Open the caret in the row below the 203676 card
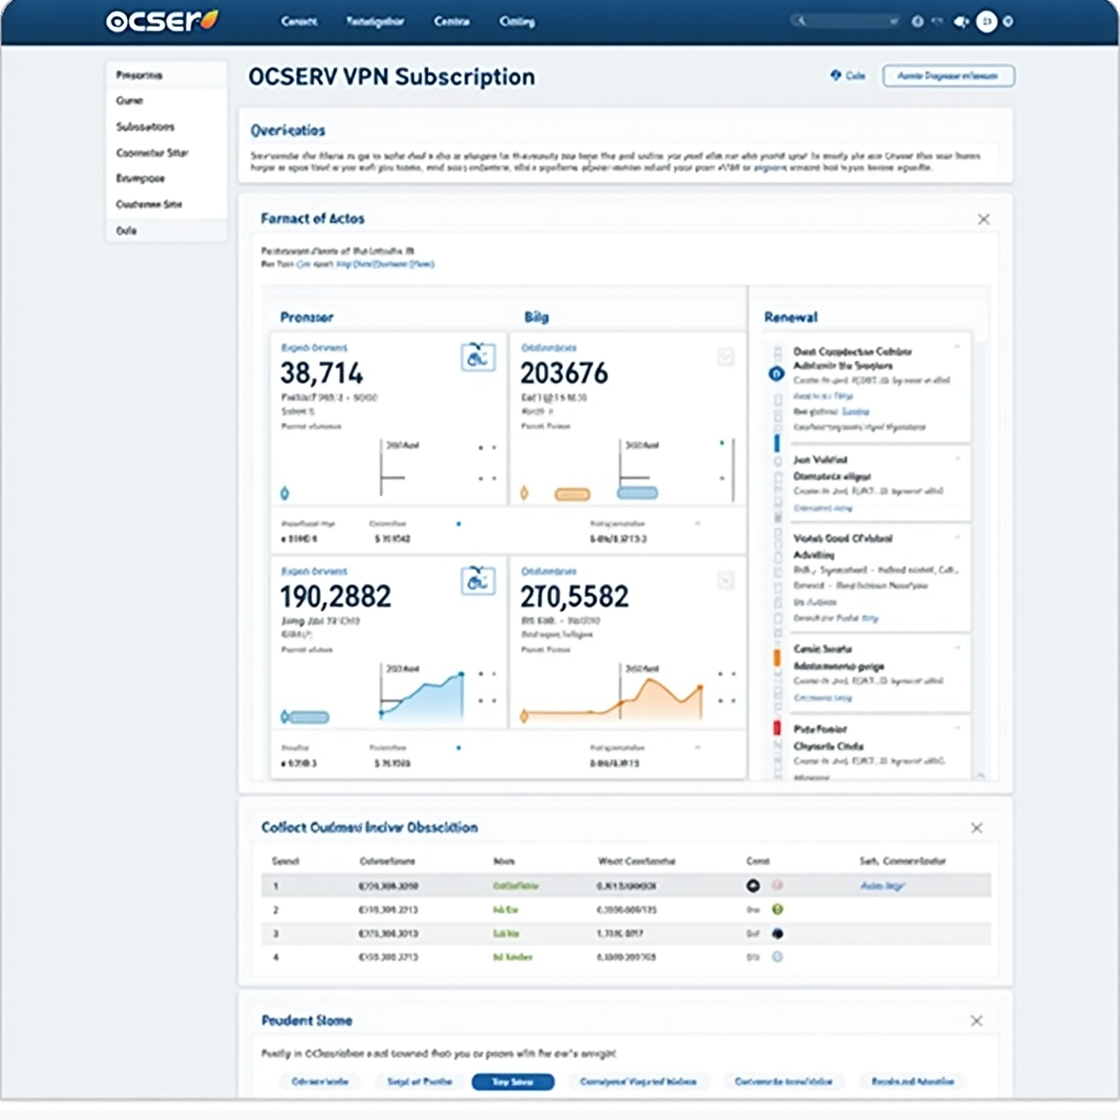 [x=697, y=524]
